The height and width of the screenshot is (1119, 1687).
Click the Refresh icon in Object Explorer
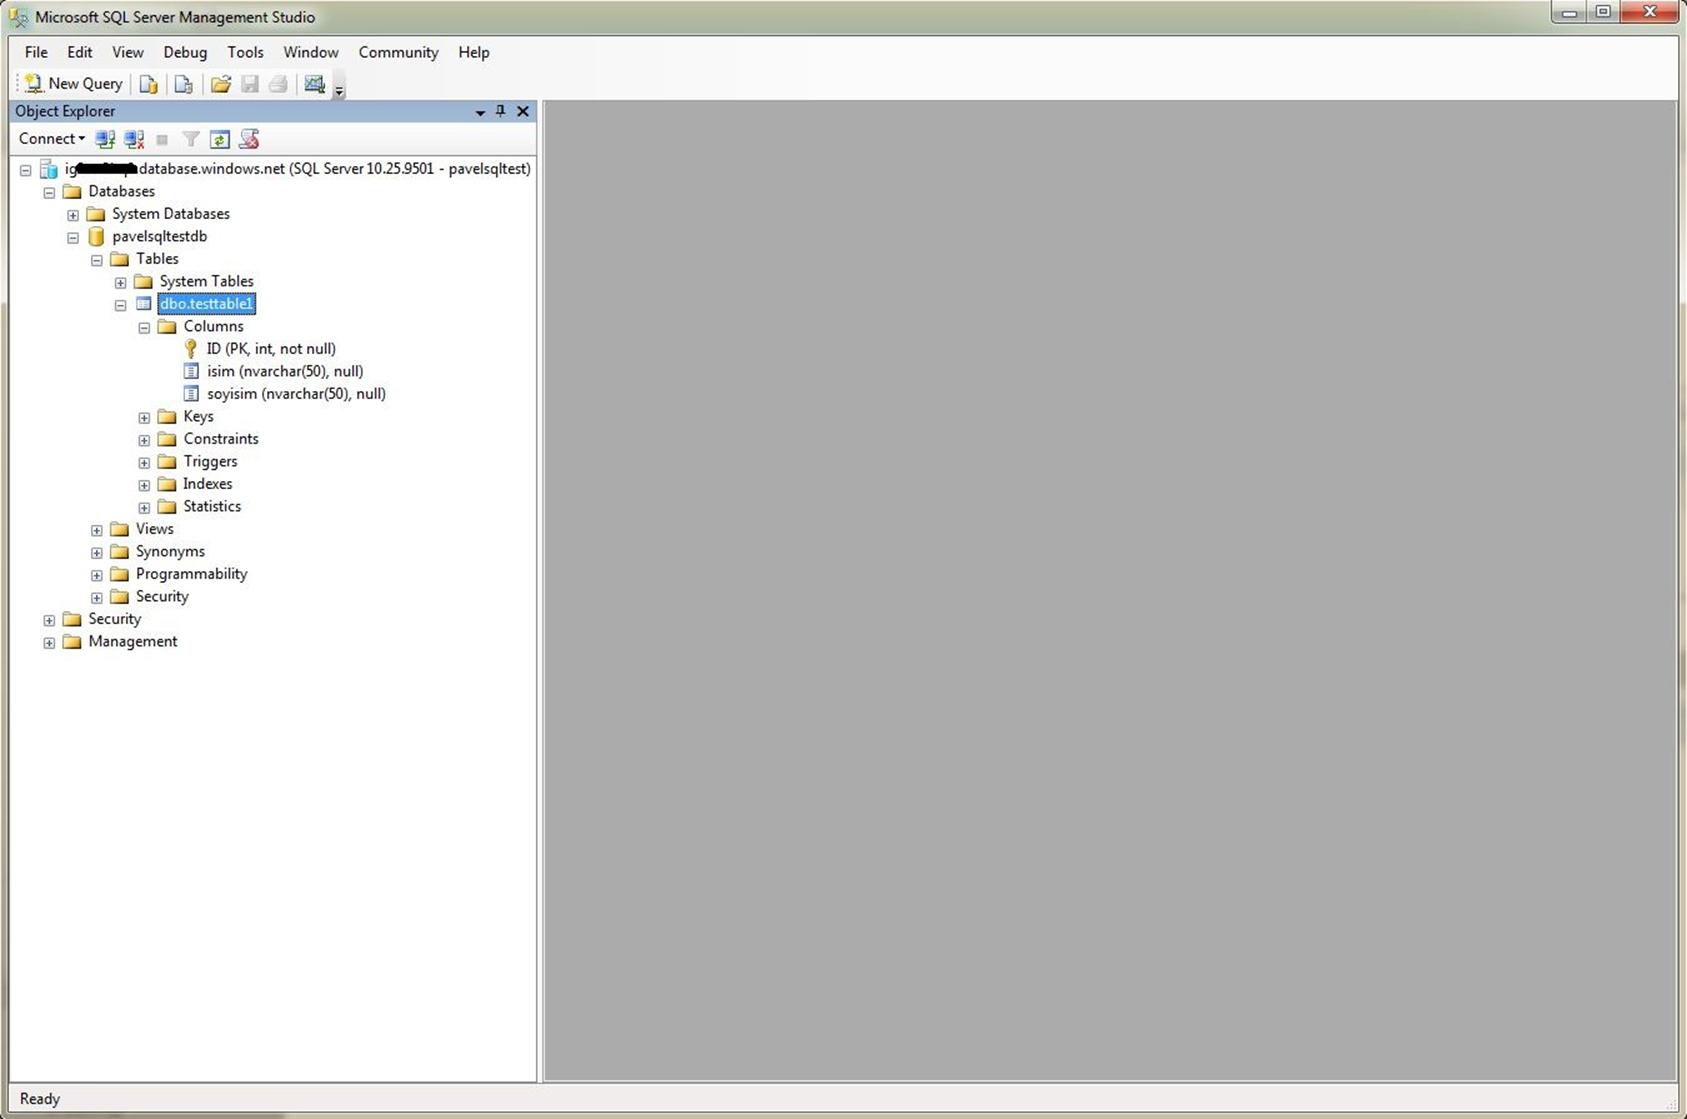pos(220,139)
